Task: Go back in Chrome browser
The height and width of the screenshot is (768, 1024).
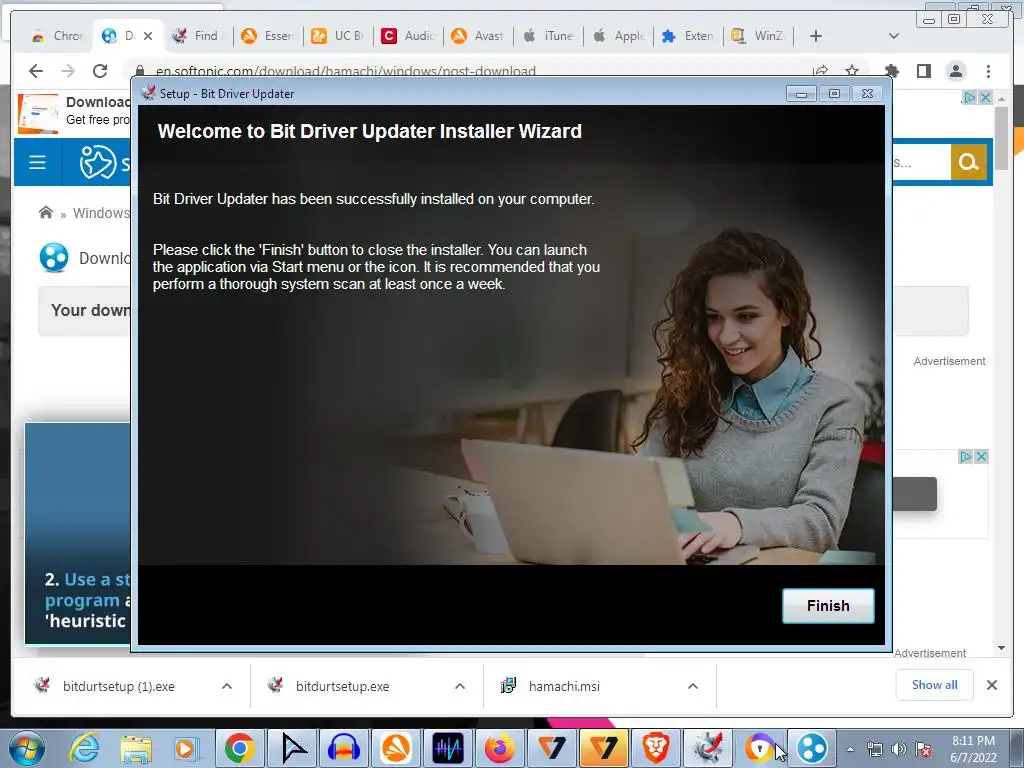Action: click(36, 71)
